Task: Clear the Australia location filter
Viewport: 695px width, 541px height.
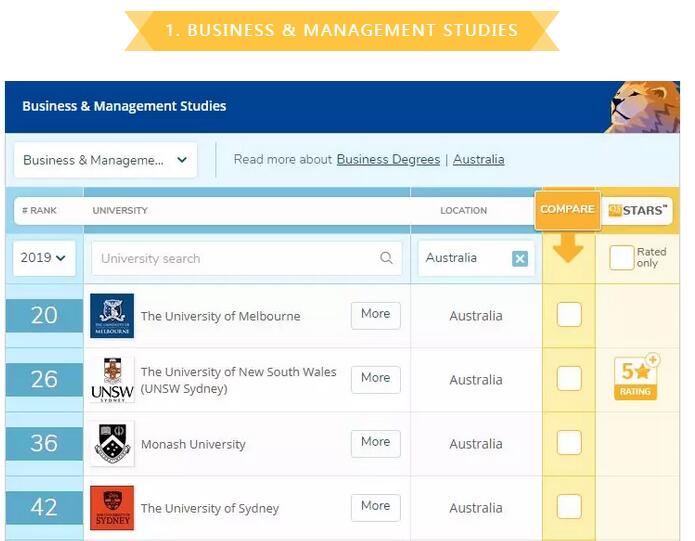Action: coord(519,258)
